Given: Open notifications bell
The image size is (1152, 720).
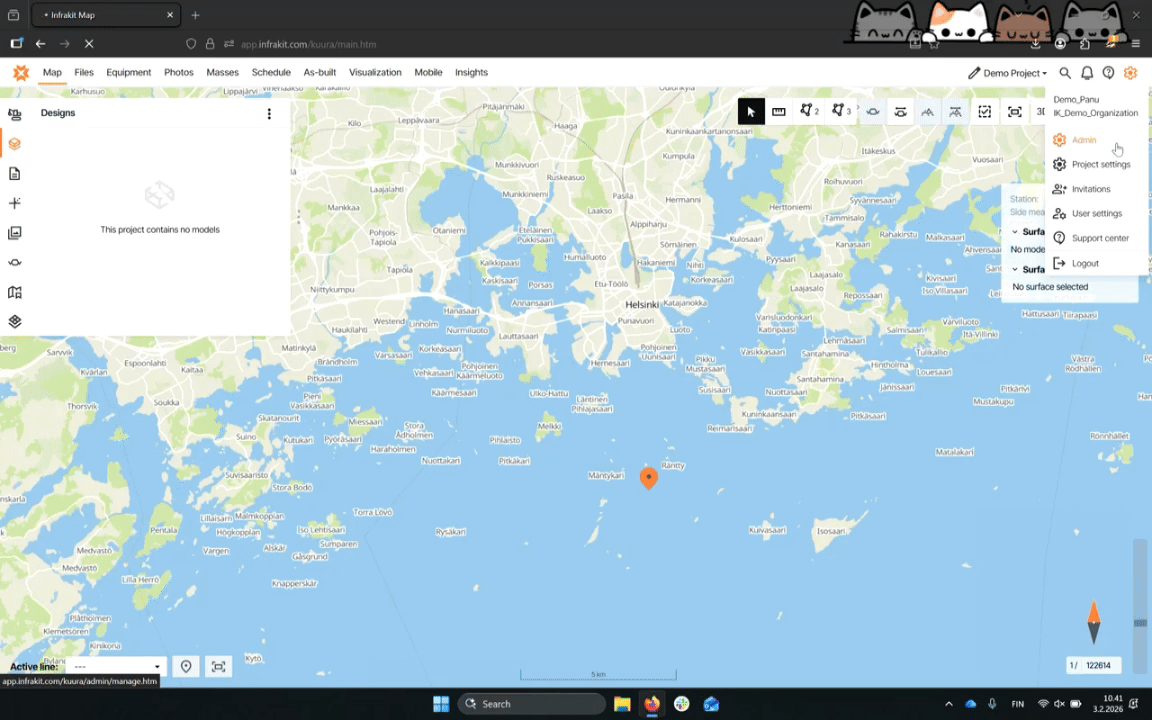Looking at the screenshot, I should click(x=1087, y=73).
